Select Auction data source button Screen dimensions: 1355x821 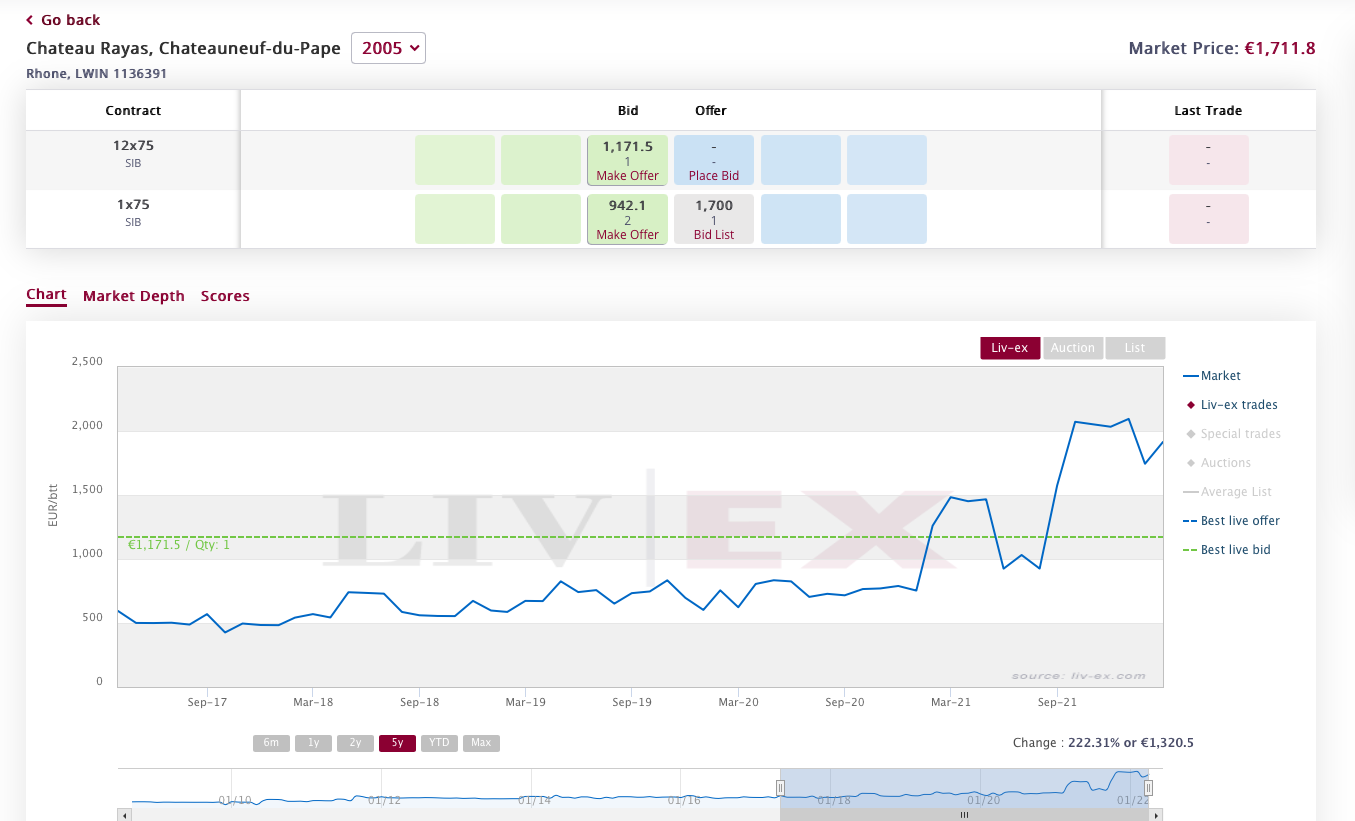1073,348
